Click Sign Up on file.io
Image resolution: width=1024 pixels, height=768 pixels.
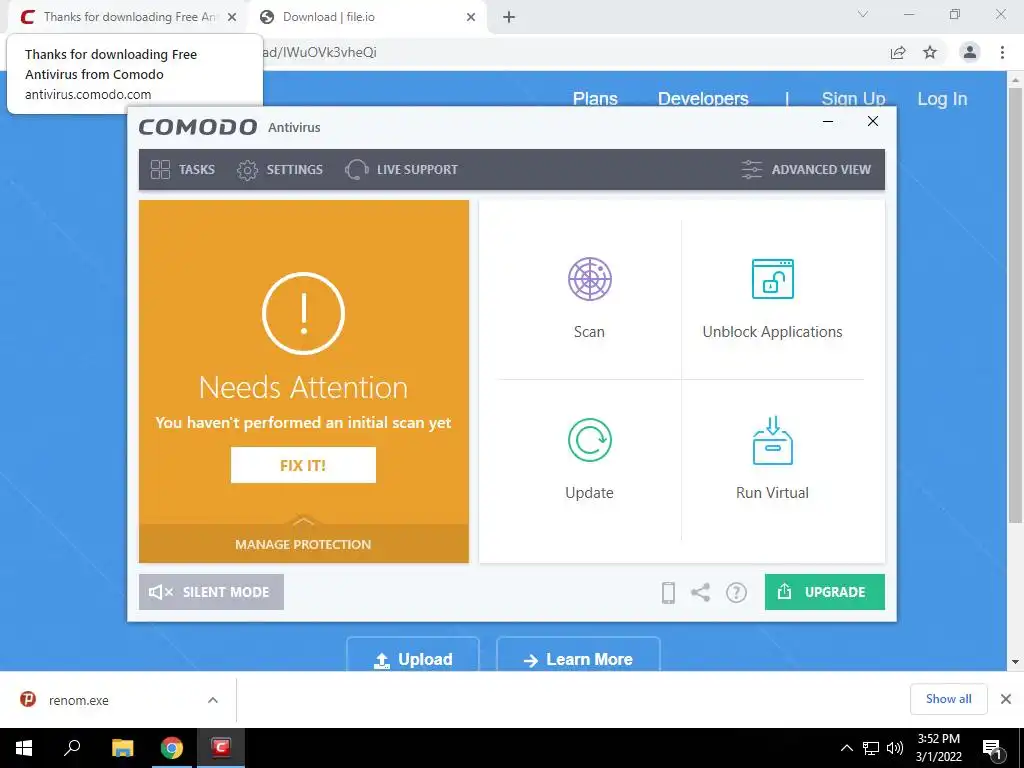coord(853,99)
